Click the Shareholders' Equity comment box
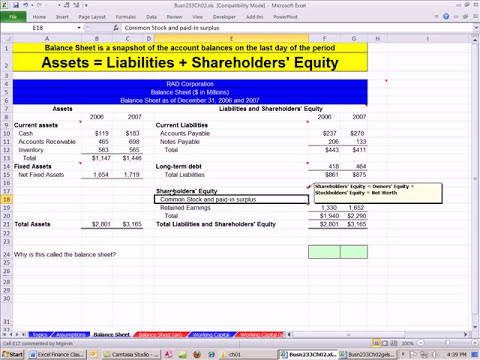This screenshot has width=480, height=360. click(x=378, y=193)
